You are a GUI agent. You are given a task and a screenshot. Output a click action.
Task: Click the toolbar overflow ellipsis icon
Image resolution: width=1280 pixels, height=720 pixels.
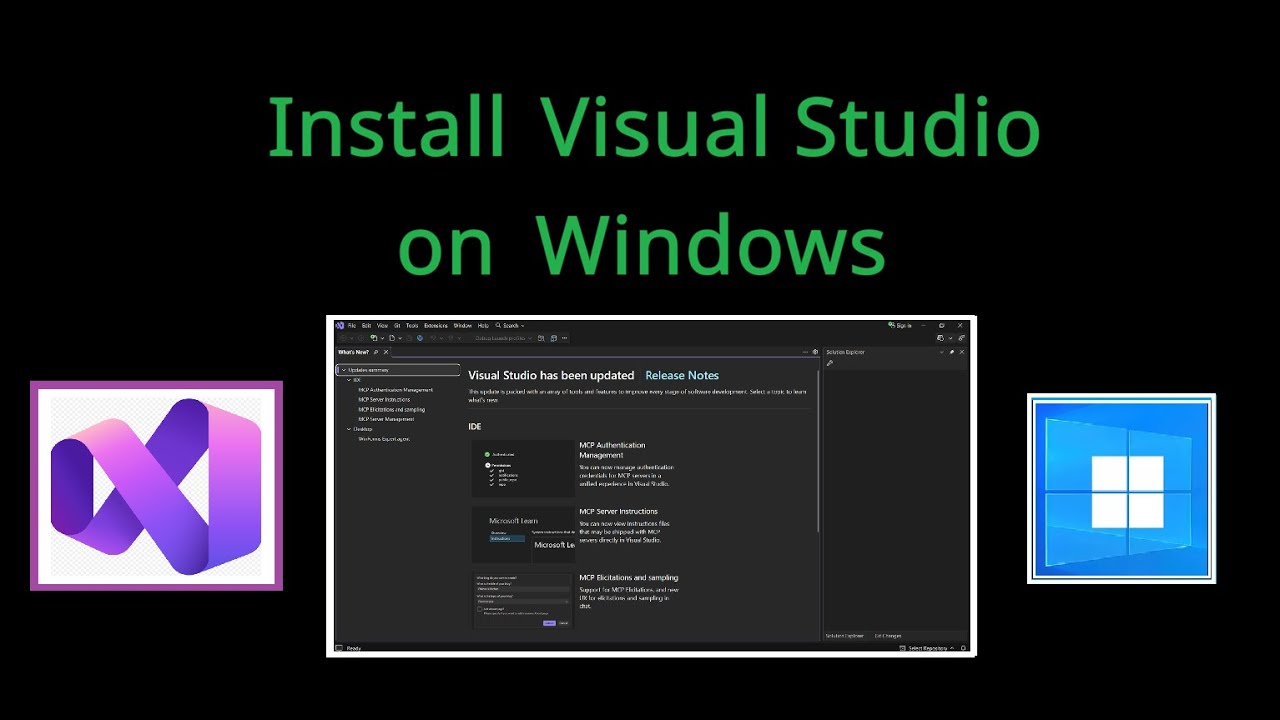(x=564, y=338)
